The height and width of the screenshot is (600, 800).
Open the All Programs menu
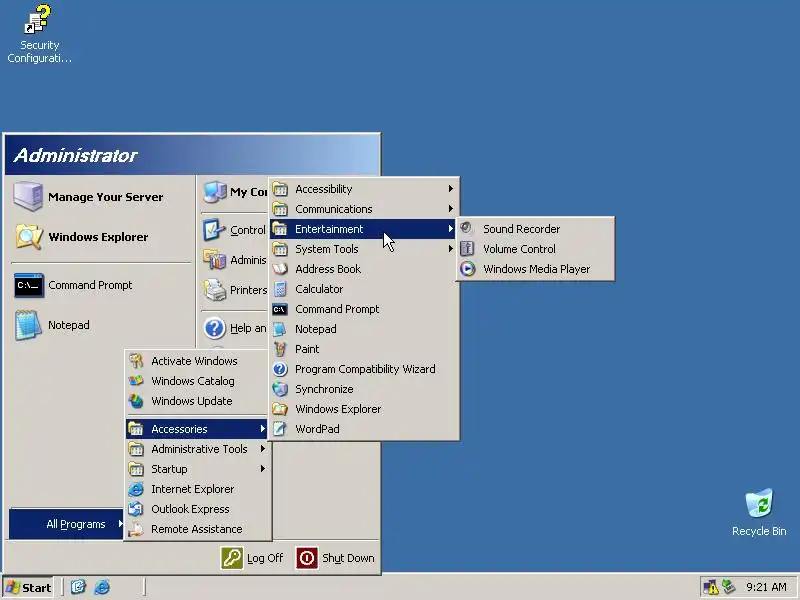point(66,524)
